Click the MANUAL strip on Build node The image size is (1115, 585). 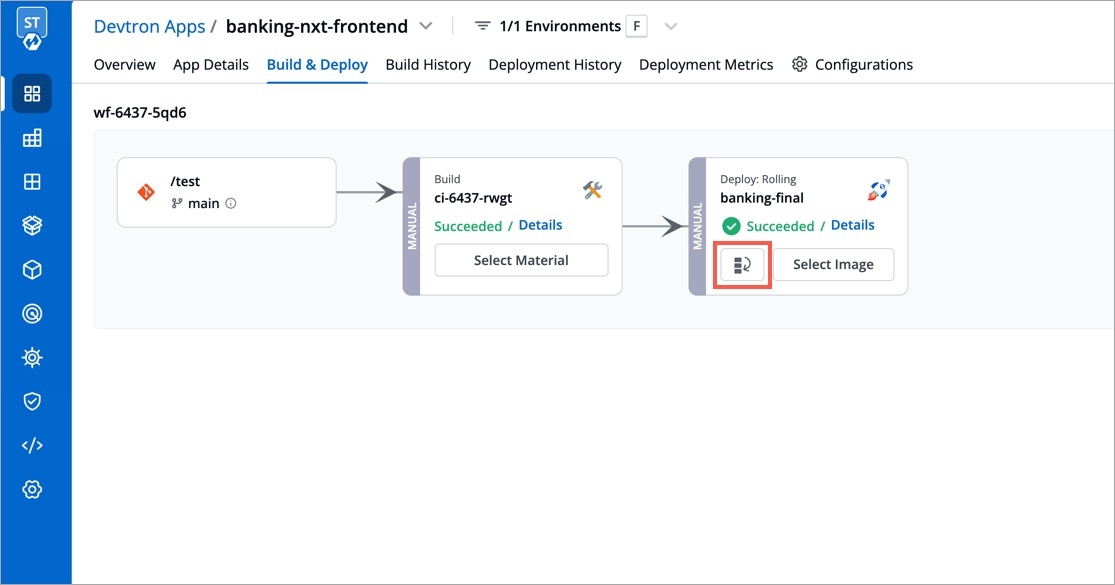(x=412, y=226)
